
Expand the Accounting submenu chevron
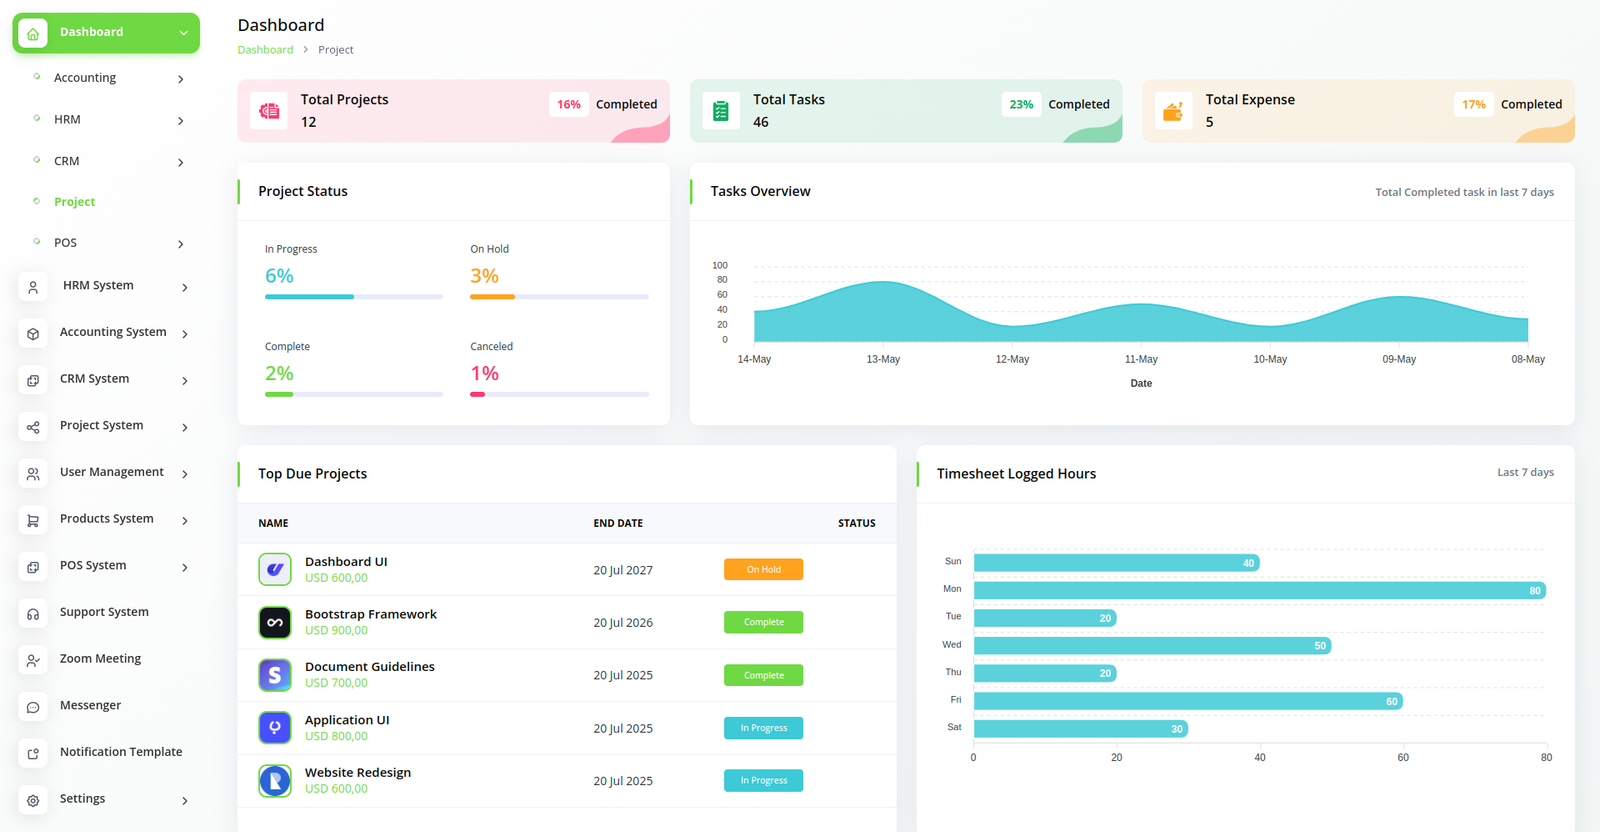click(181, 79)
